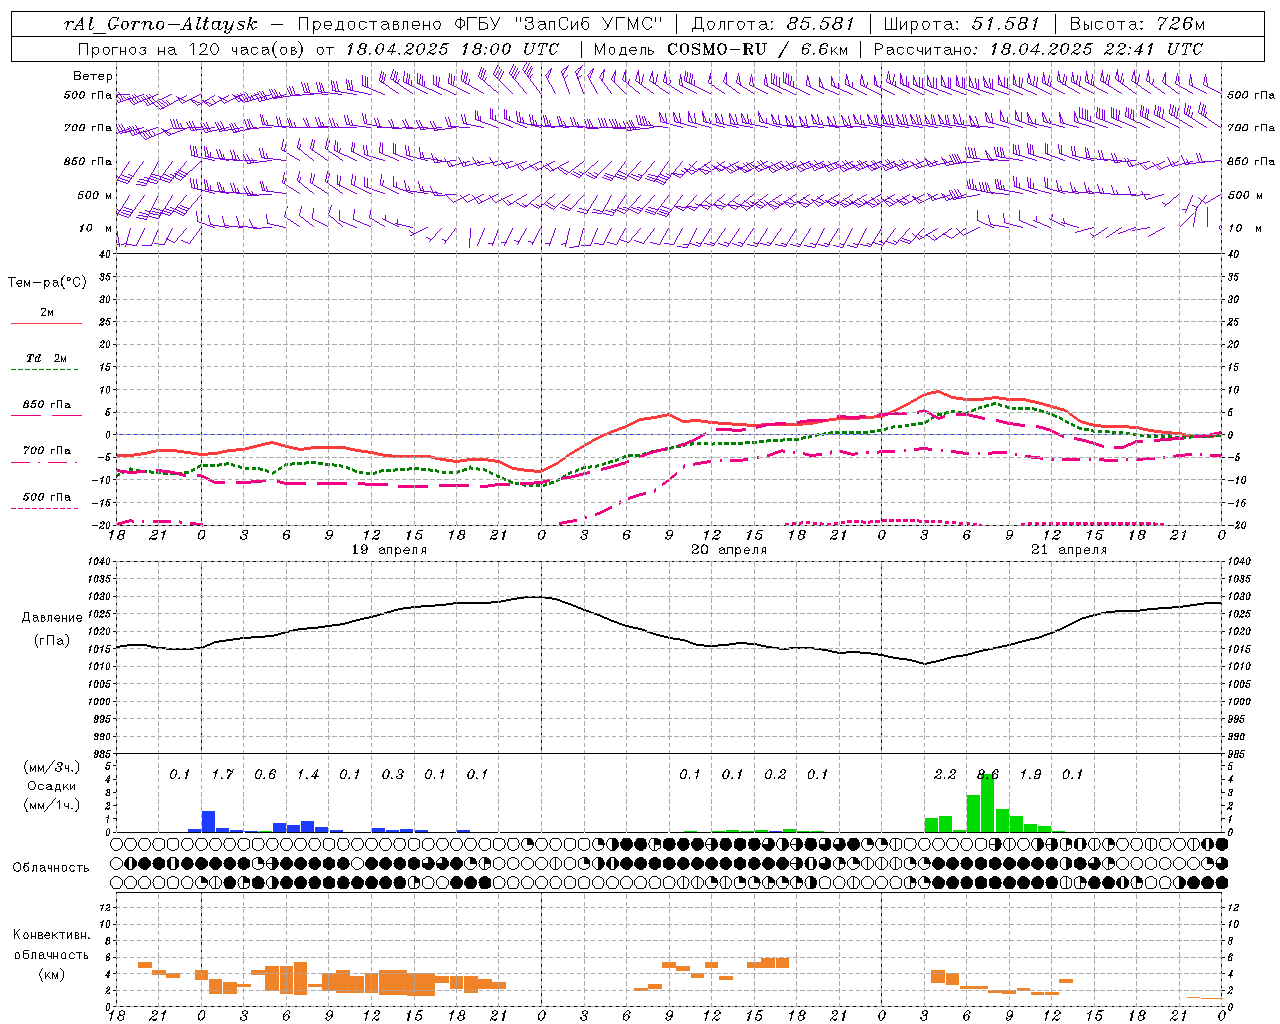1280x1024 pixels.
Task: Select the forecast length text 'Прогноз на 120 часа(ов)'
Action: click(192, 49)
